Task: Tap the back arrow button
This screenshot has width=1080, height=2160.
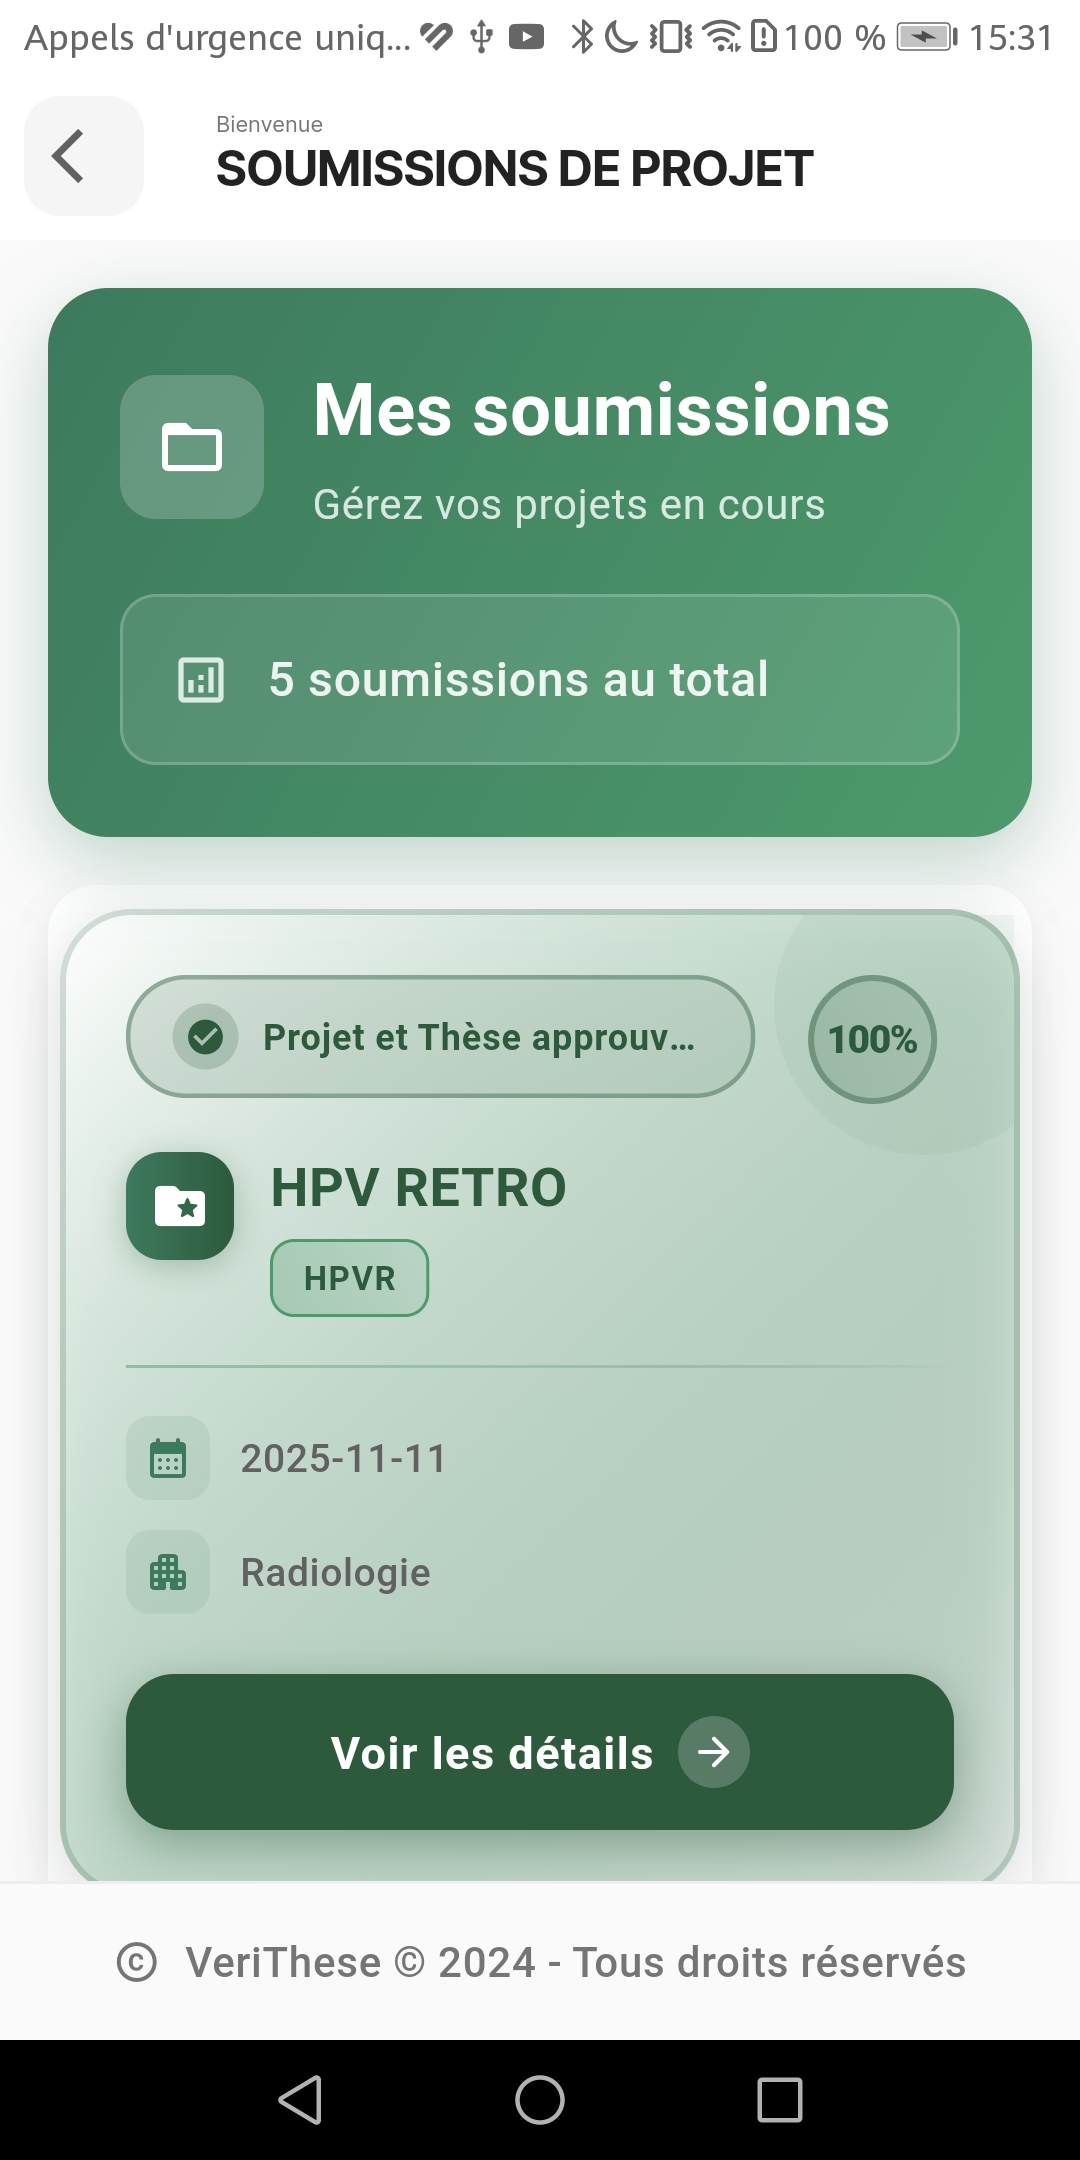Action: (x=83, y=156)
